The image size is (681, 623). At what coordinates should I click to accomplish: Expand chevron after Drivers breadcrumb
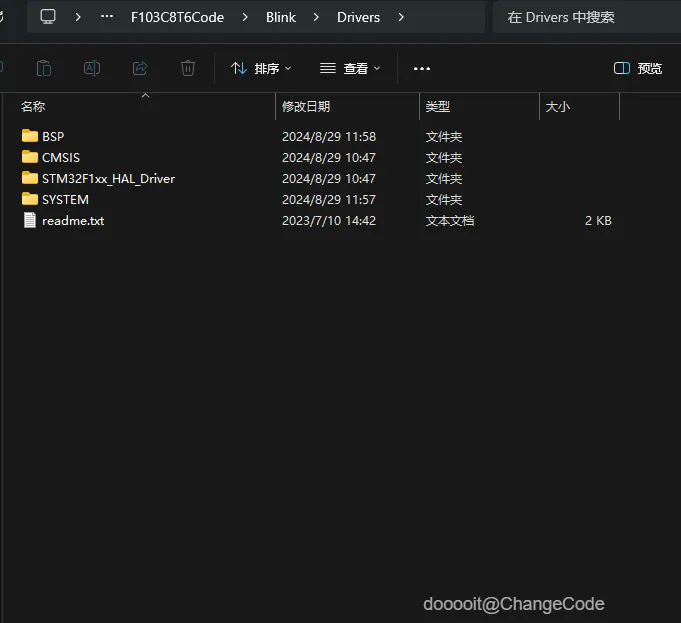401,17
